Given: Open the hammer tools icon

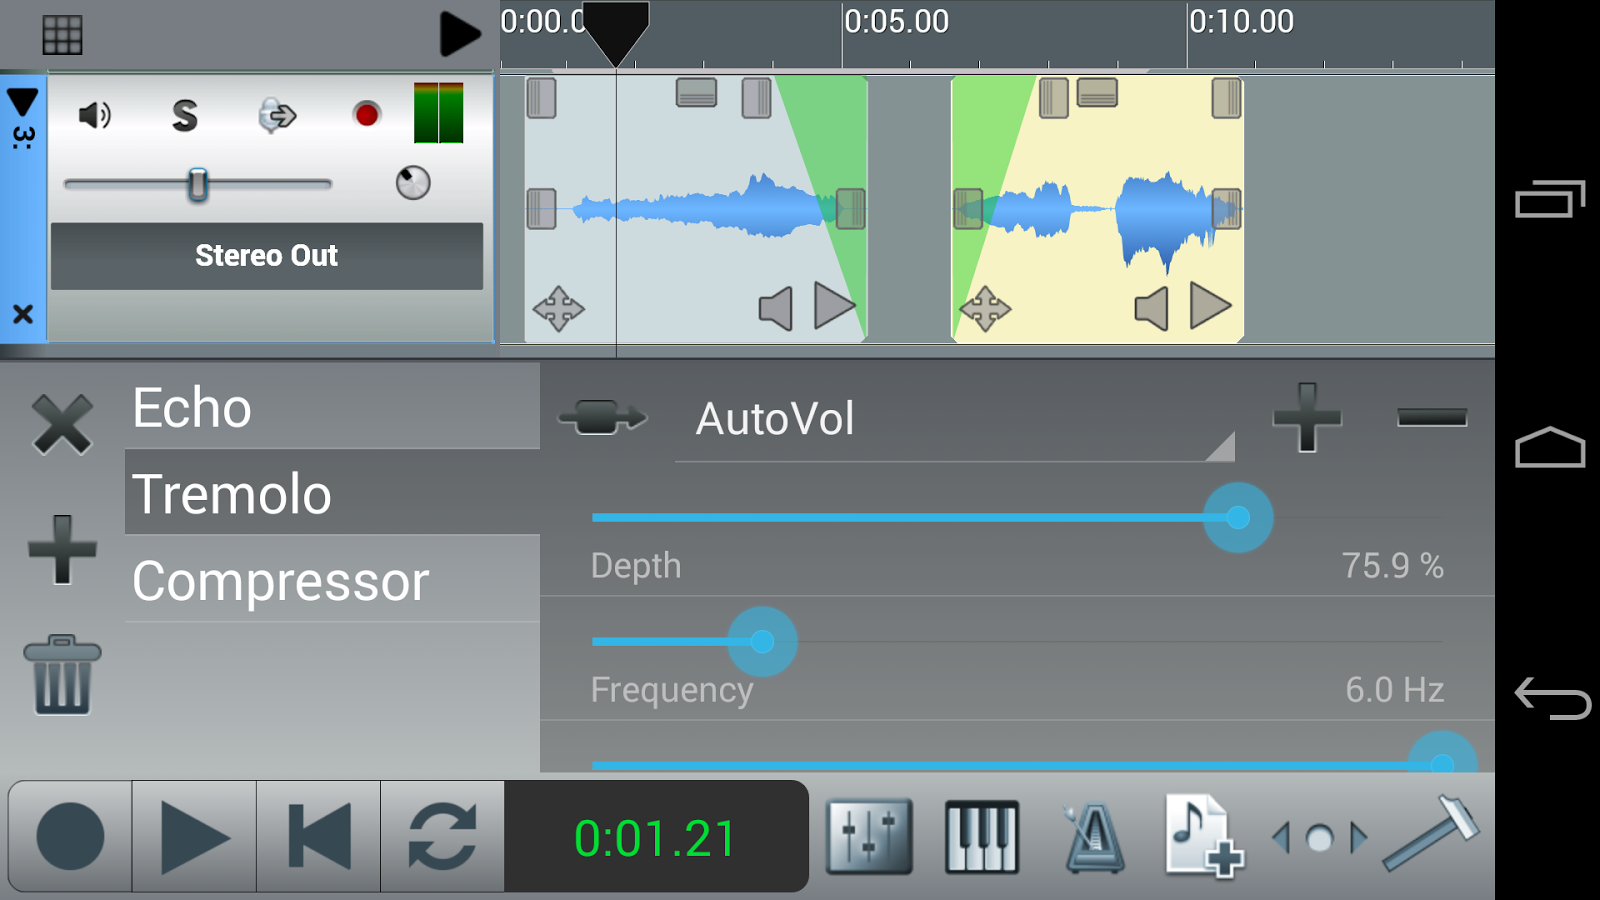Looking at the screenshot, I should (x=1432, y=832).
